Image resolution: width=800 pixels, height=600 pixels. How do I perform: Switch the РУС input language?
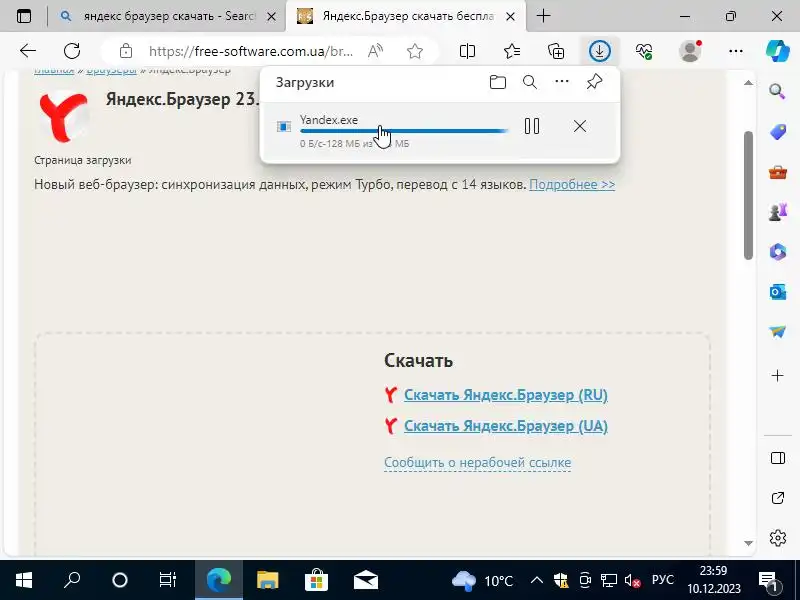click(663, 580)
